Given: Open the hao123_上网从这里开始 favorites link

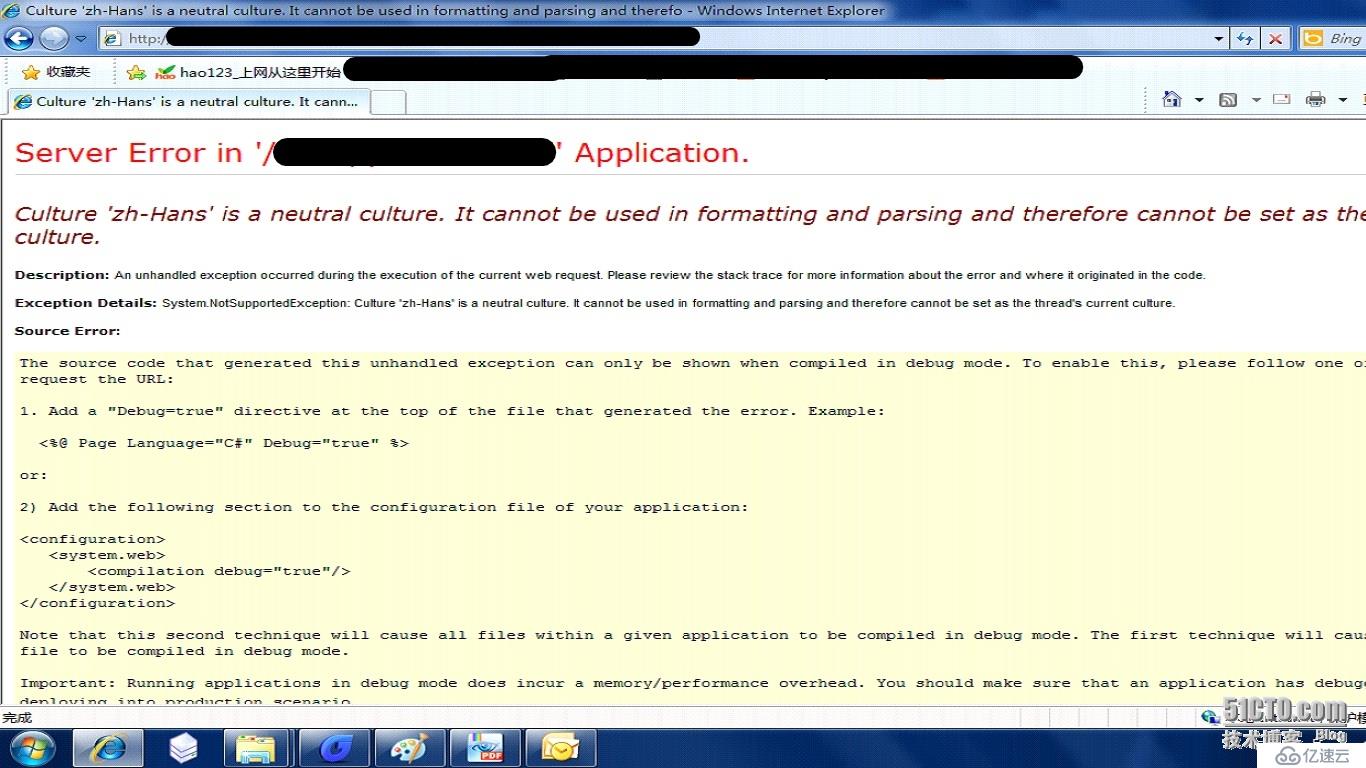Looking at the screenshot, I should click(x=249, y=72).
